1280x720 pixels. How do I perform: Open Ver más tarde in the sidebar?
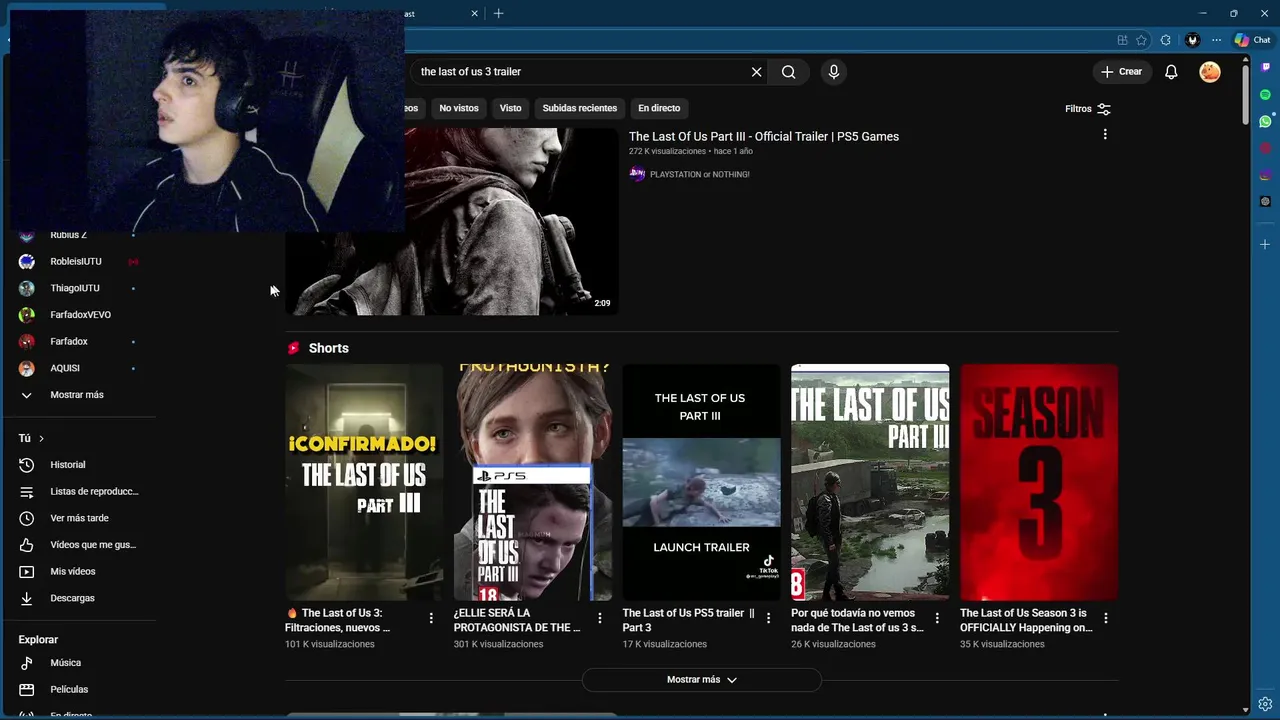pyautogui.click(x=78, y=518)
